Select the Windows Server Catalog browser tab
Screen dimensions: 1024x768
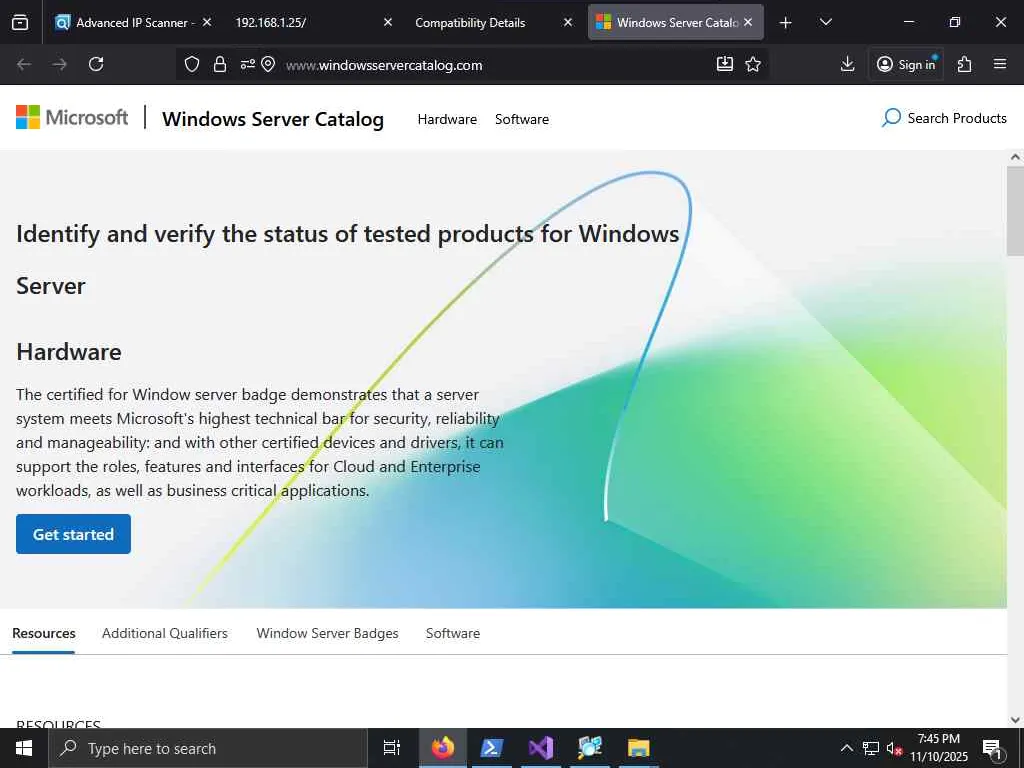pos(676,22)
